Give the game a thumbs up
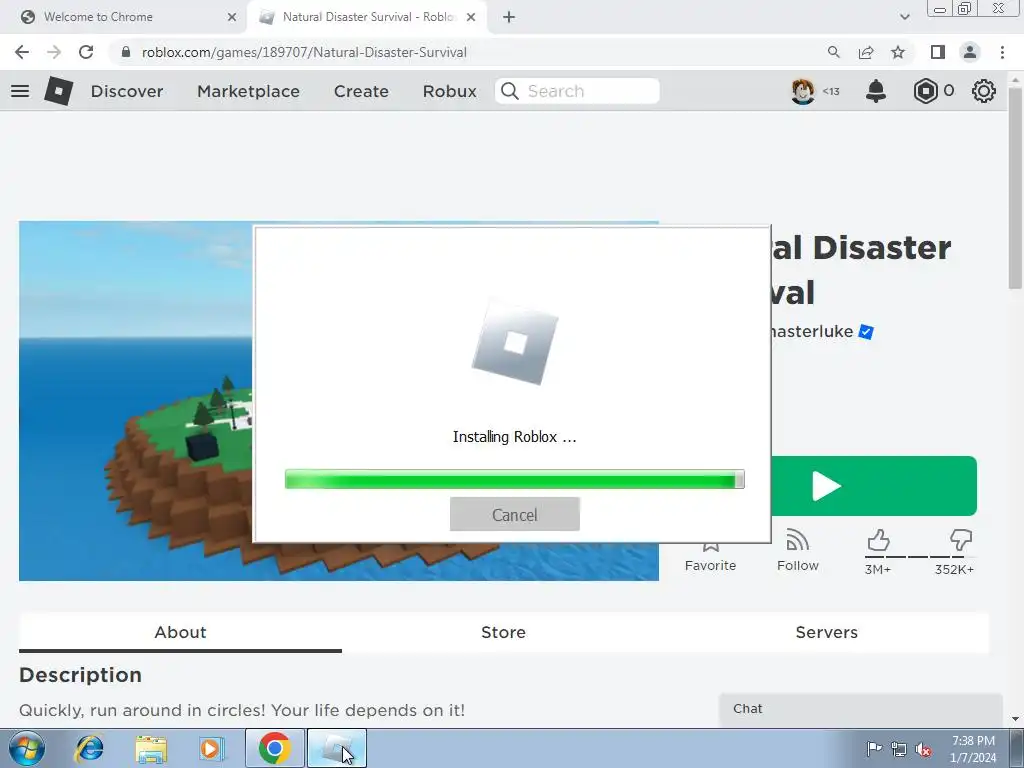 (878, 541)
